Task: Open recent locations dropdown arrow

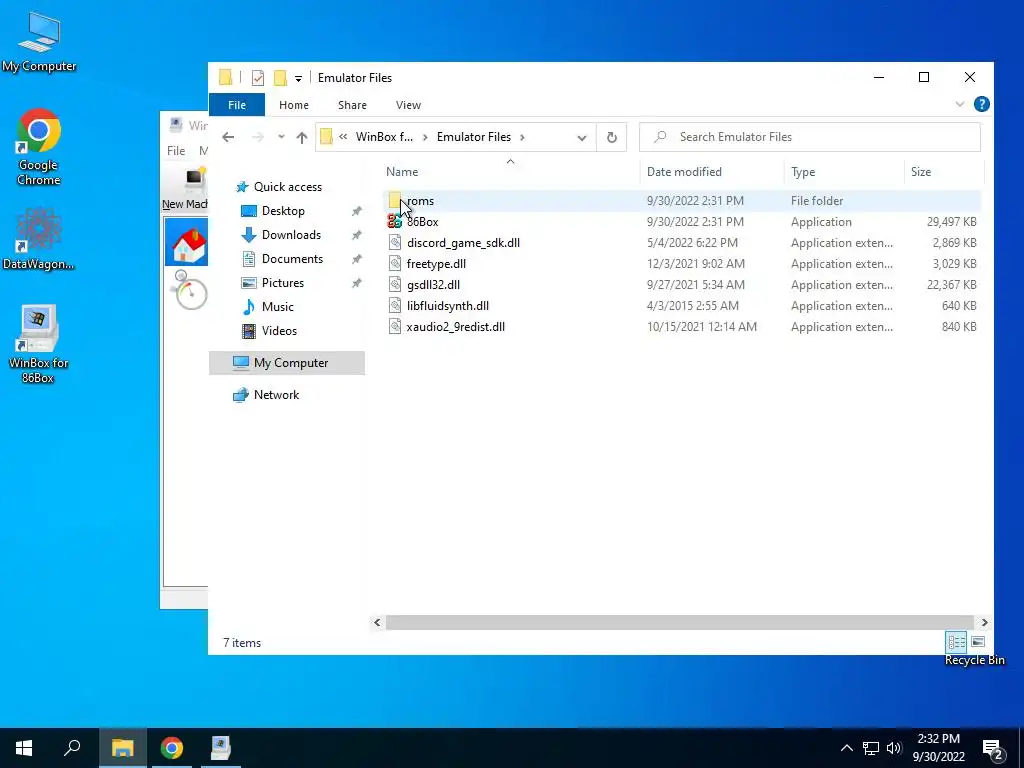Action: point(281,137)
